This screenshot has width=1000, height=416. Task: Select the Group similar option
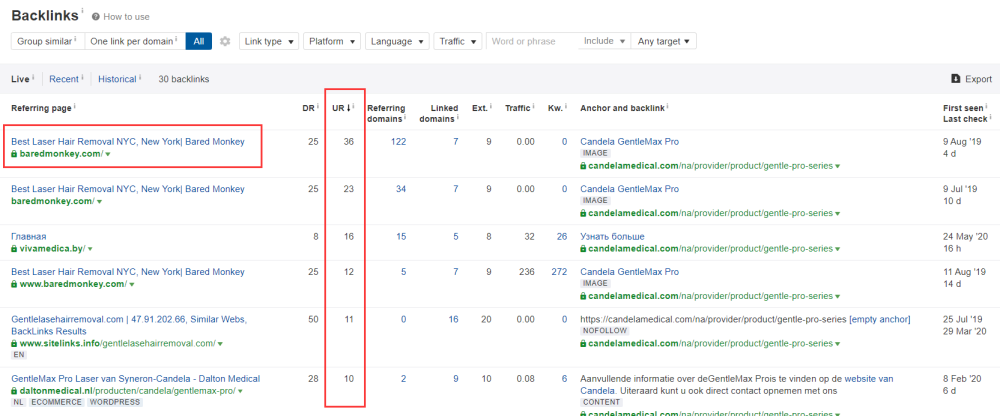(x=45, y=41)
